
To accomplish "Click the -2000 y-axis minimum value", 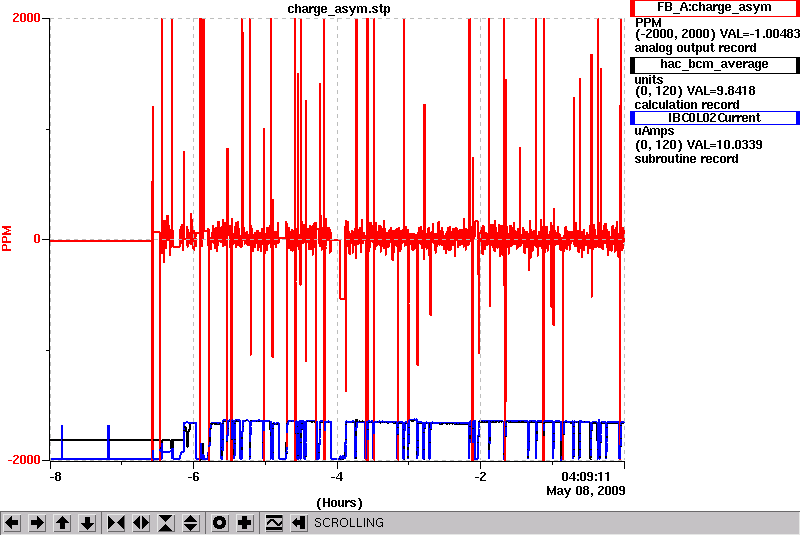I will (24, 460).
